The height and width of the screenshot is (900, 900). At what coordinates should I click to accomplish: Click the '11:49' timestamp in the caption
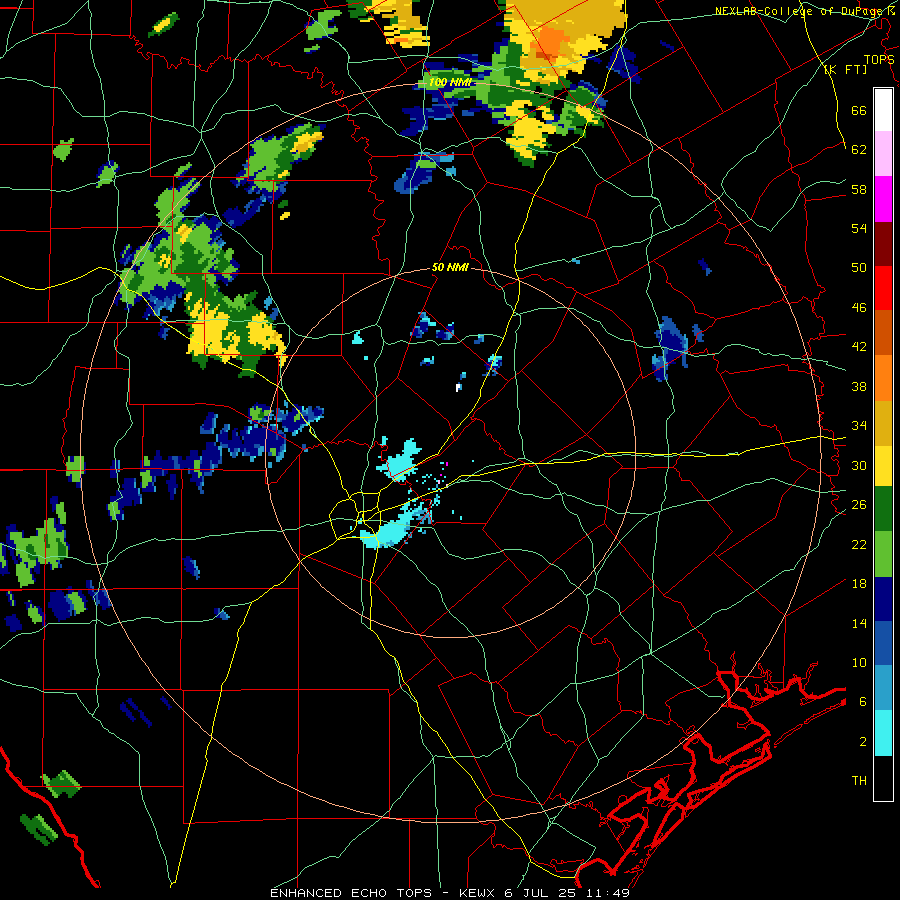point(608,893)
